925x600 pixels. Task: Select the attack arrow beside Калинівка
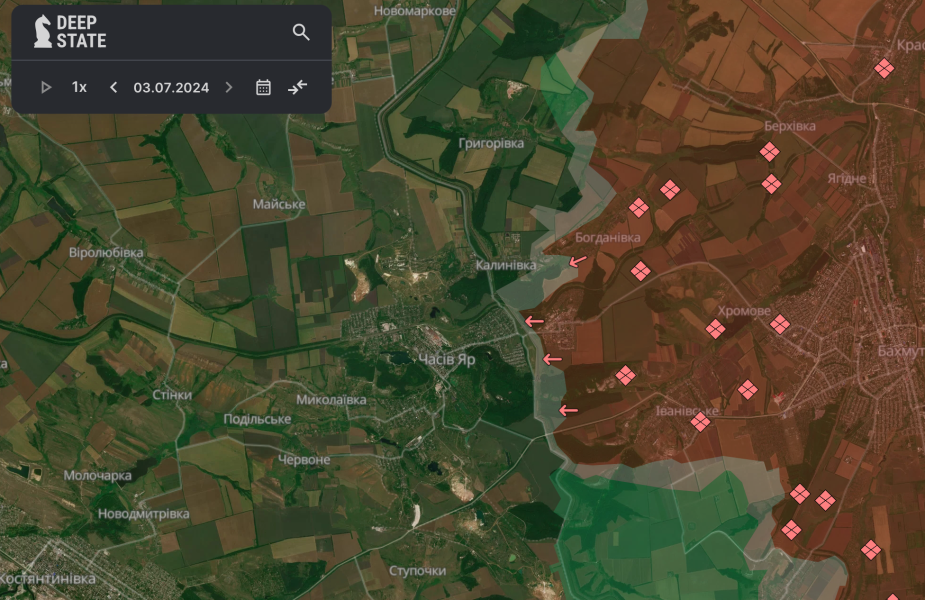(x=578, y=261)
